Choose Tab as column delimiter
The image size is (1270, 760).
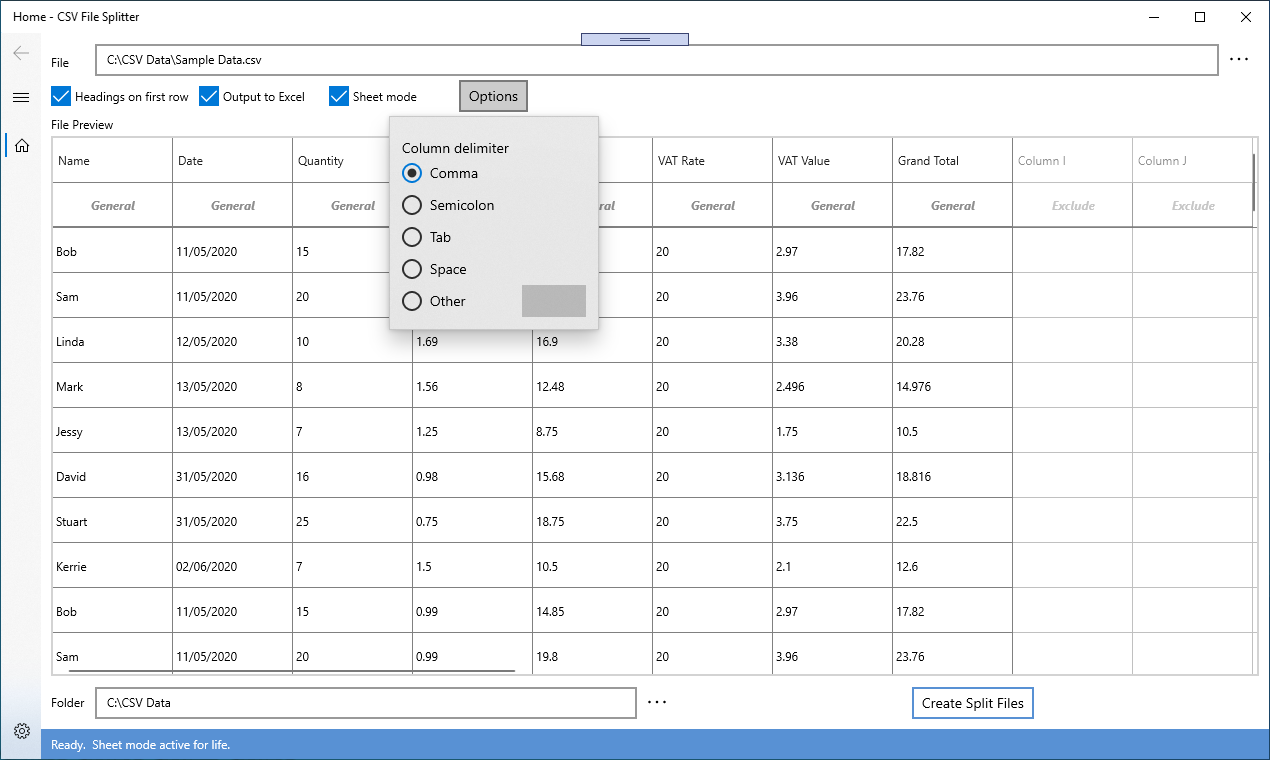click(411, 237)
